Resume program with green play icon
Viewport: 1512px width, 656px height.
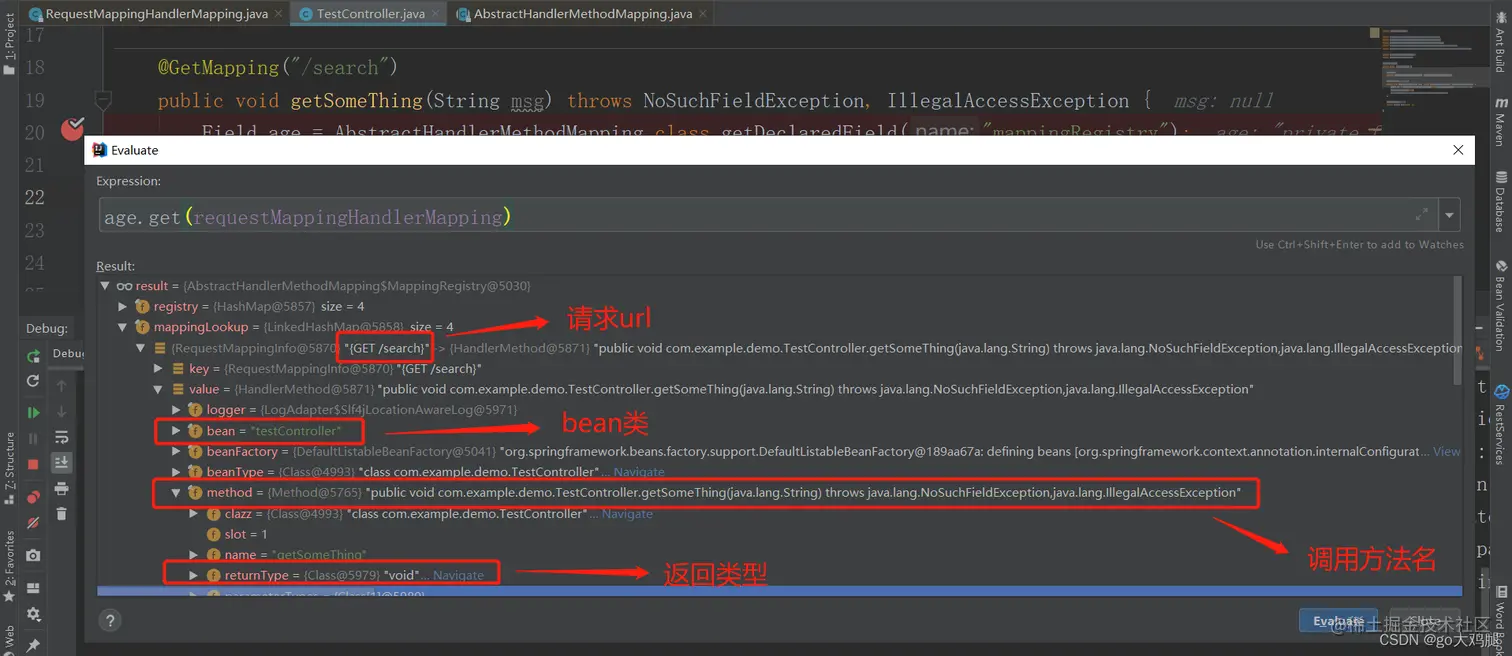33,412
